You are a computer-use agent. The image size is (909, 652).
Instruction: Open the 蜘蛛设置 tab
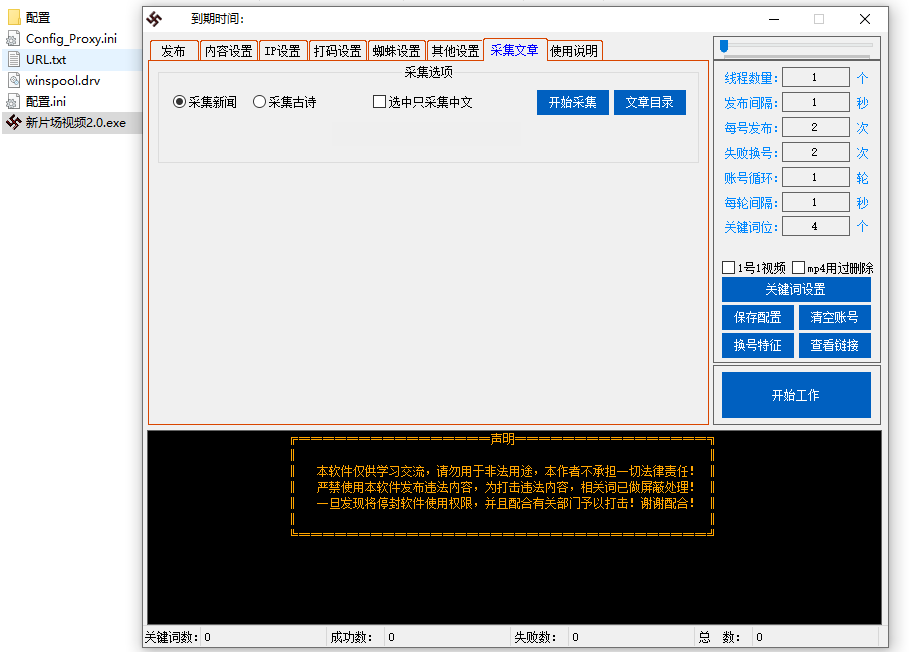(398, 49)
